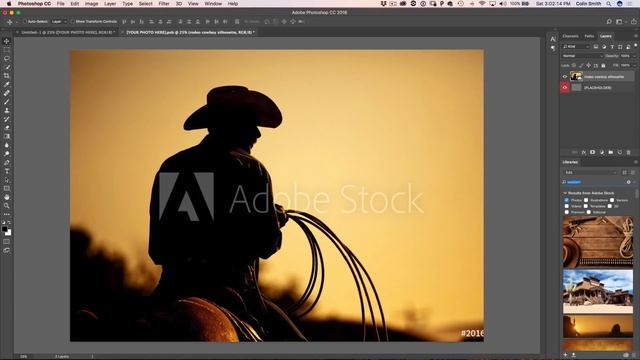Screen dimensions: 640x360
Task: Enable the Auto-Select checkbox
Action: 25,22
